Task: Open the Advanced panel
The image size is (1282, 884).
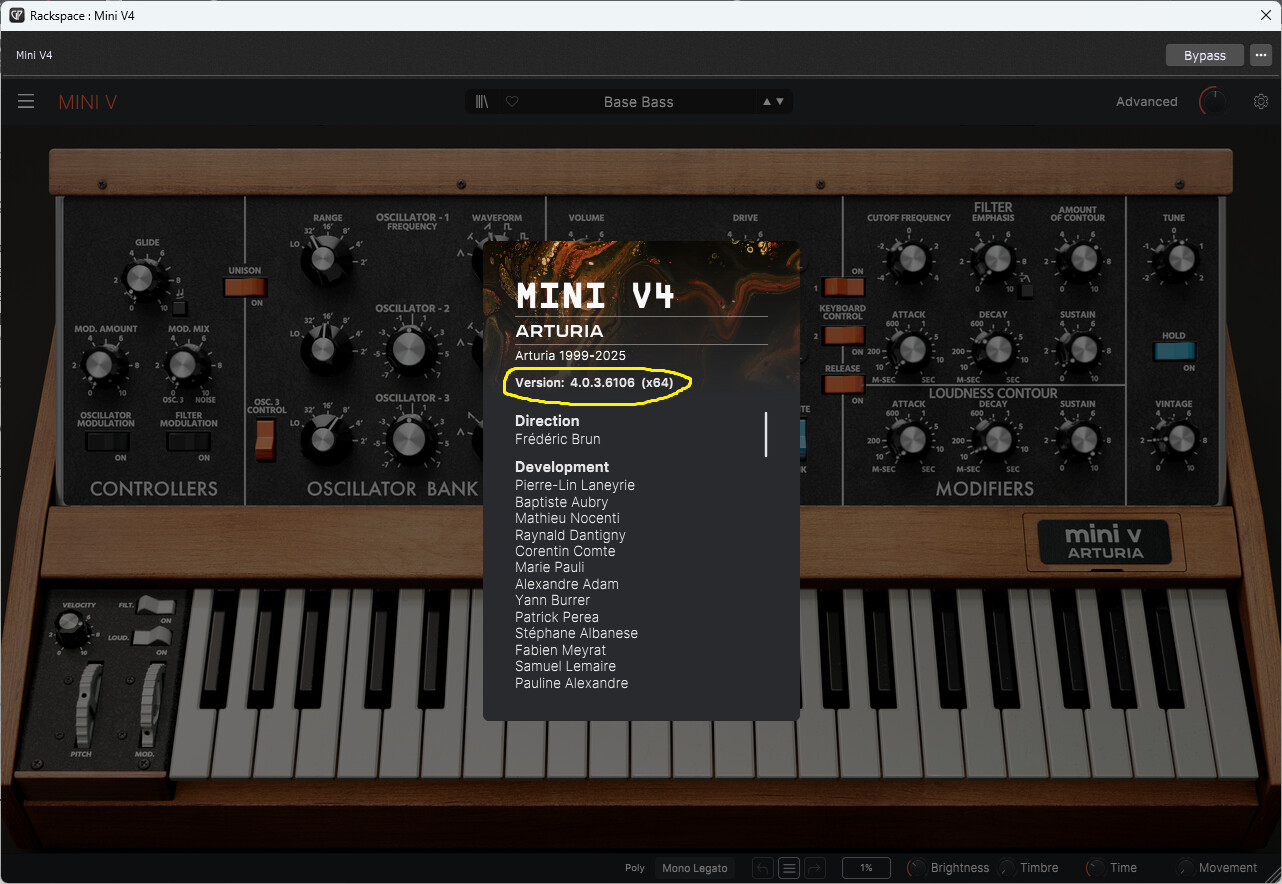Action: click(x=1146, y=102)
